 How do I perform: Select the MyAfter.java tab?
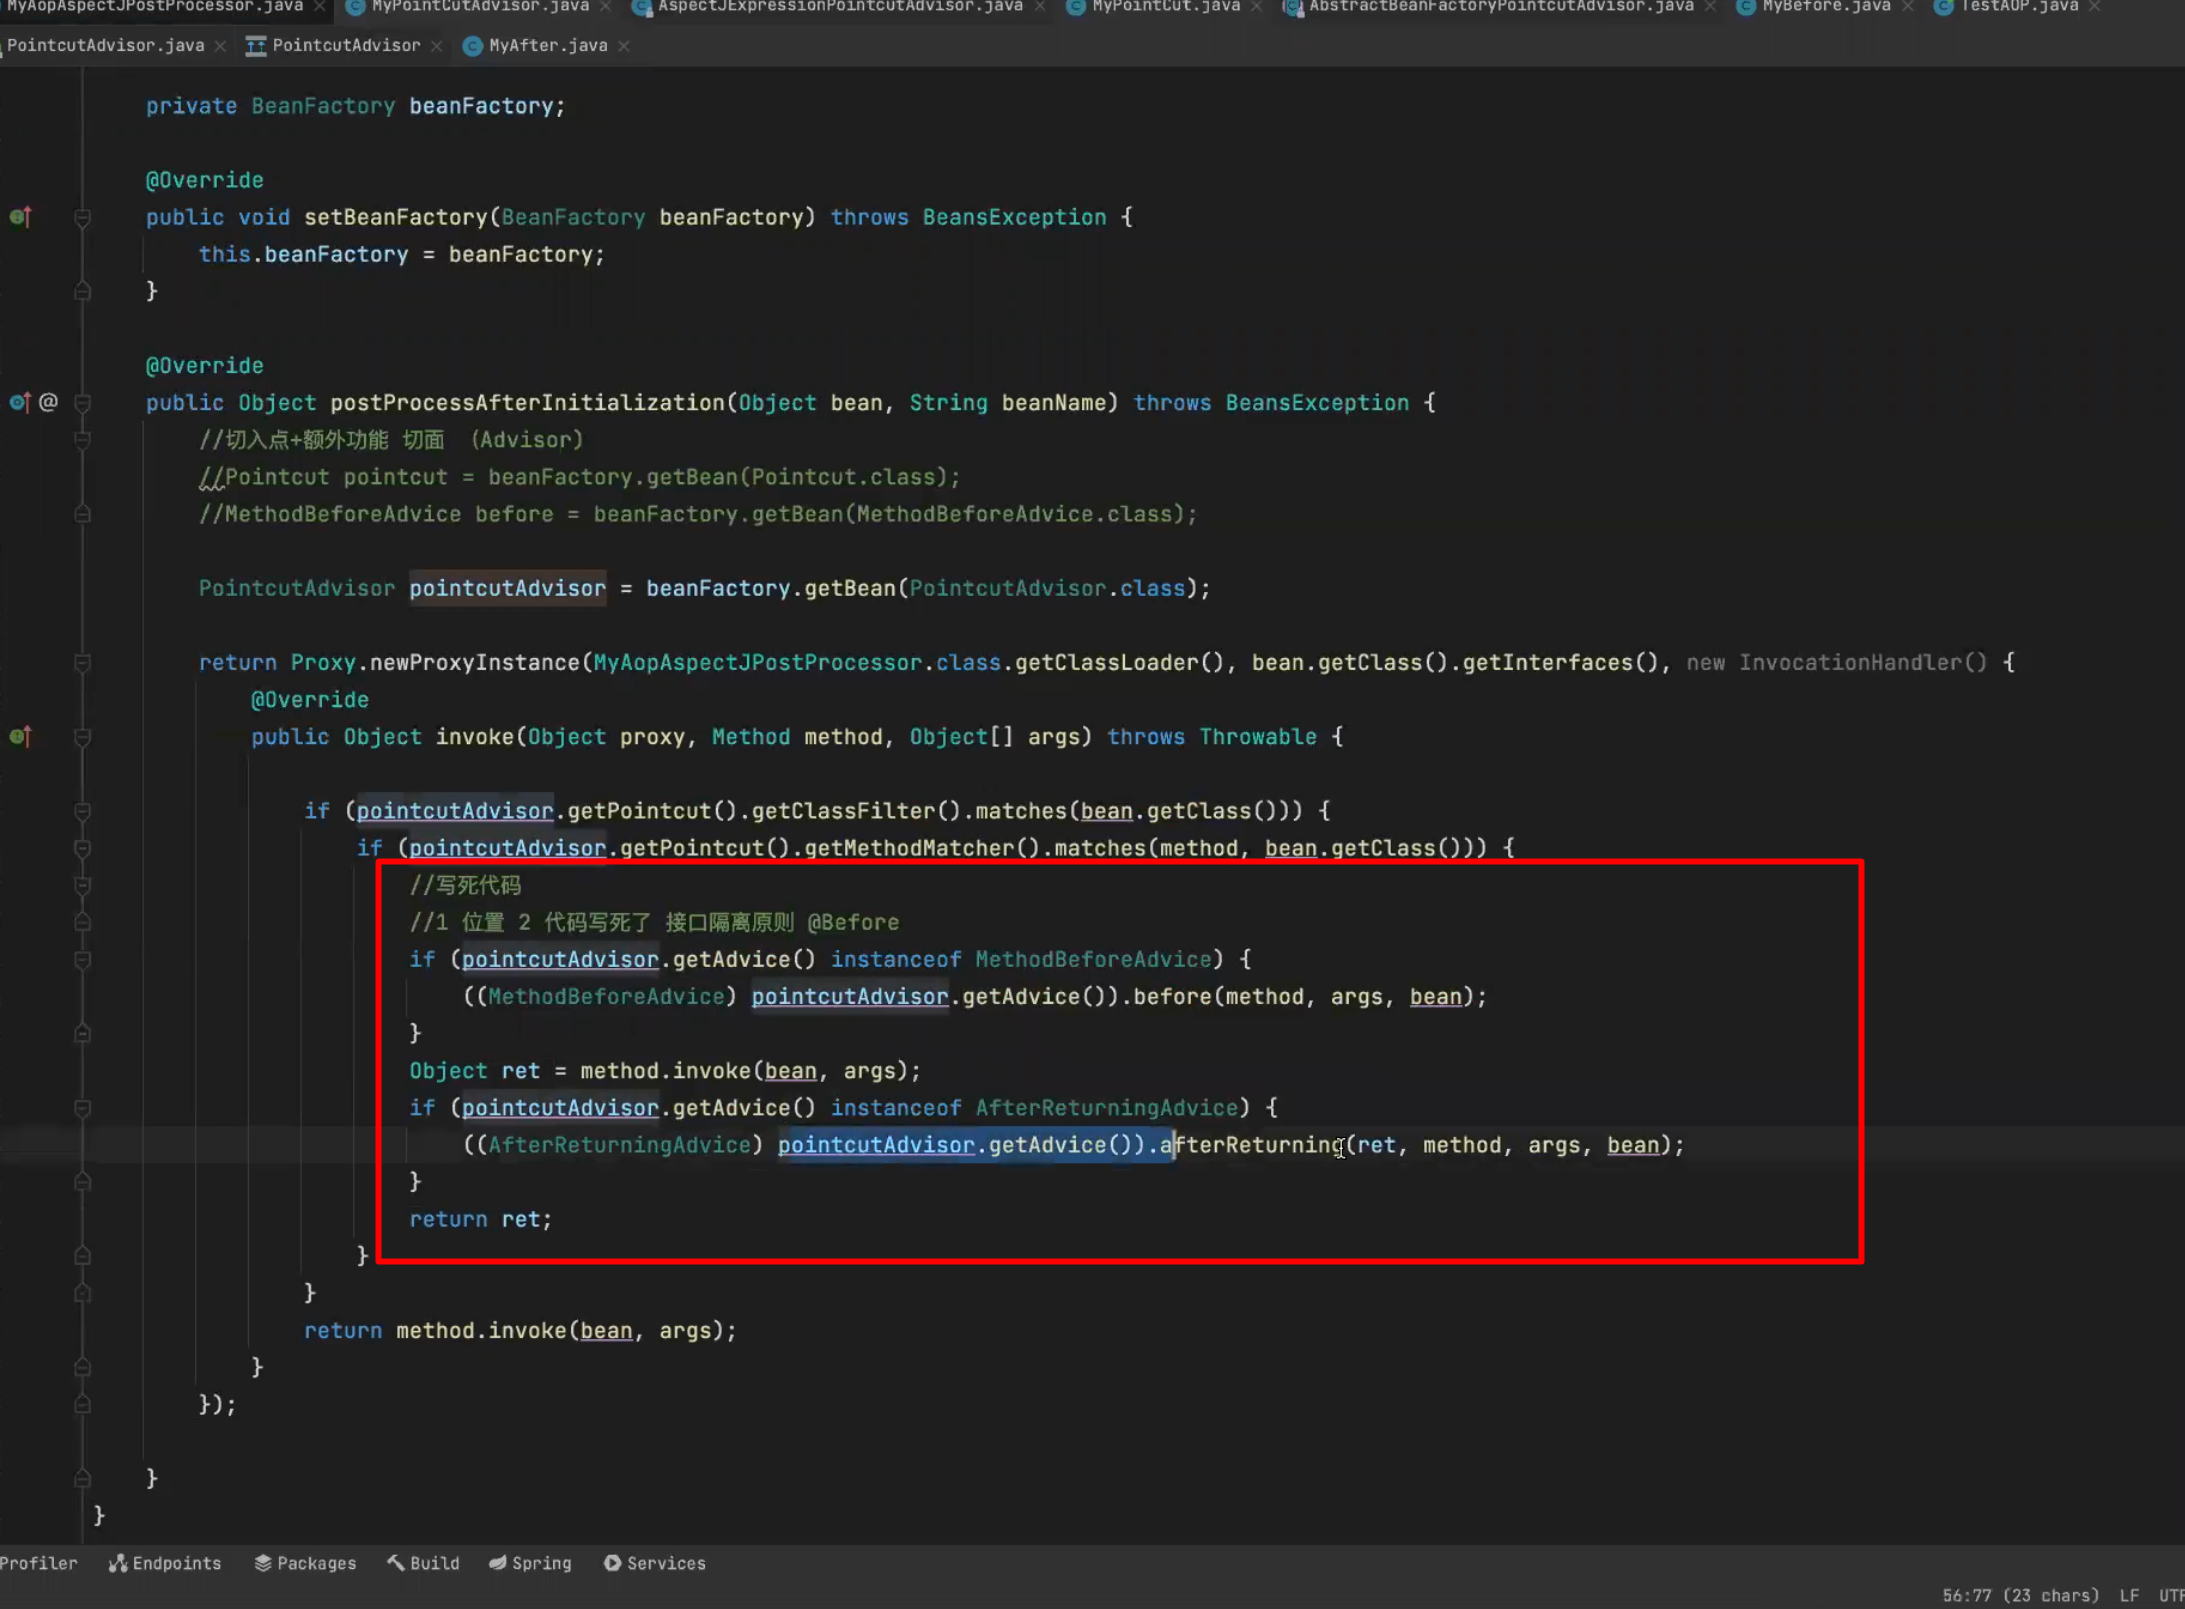coord(547,45)
